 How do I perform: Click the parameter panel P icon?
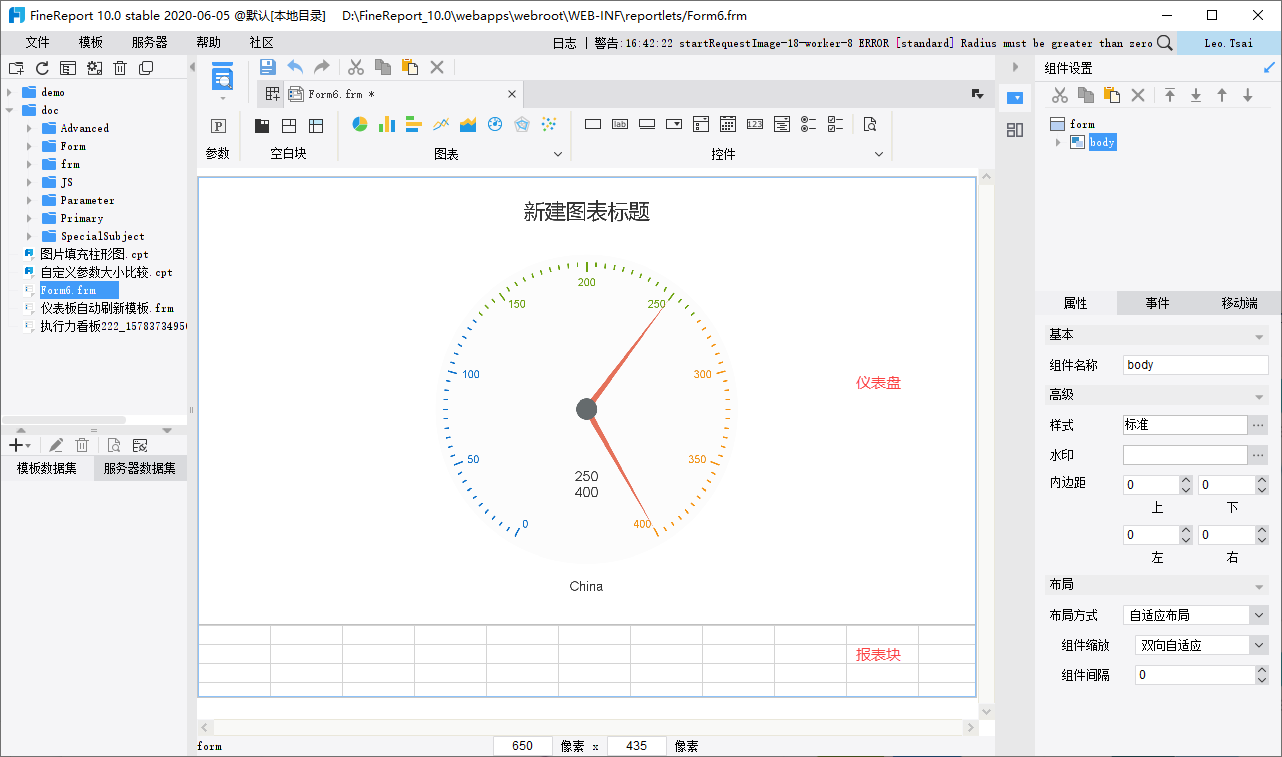[x=218, y=126]
